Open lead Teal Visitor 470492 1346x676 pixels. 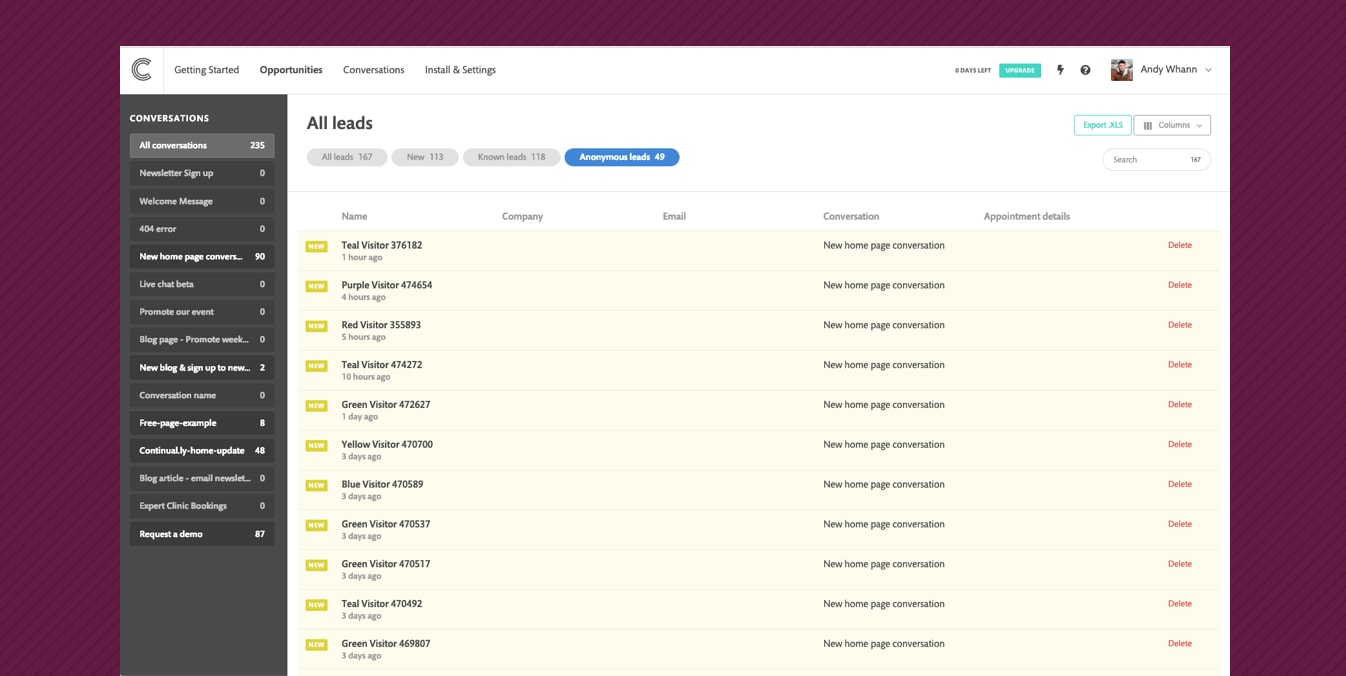(382, 604)
